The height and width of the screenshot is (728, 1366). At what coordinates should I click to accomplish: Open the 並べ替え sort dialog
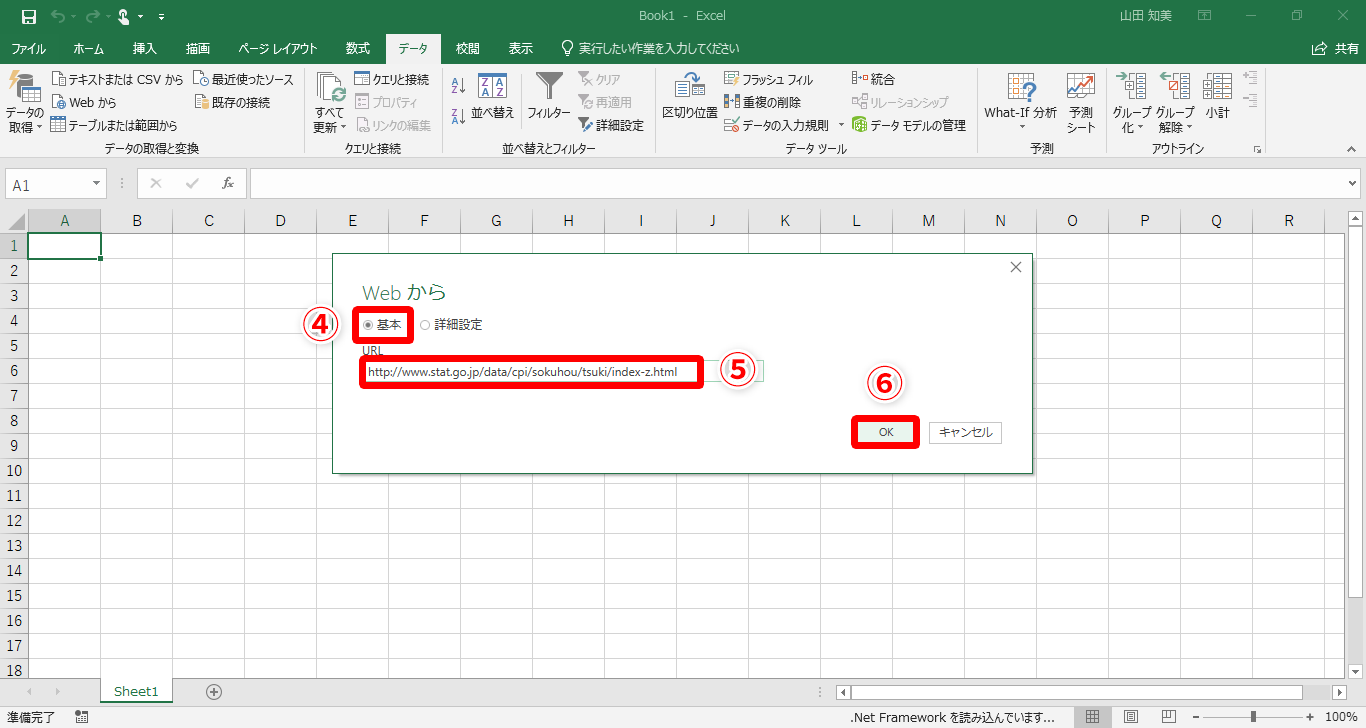pyautogui.click(x=493, y=98)
